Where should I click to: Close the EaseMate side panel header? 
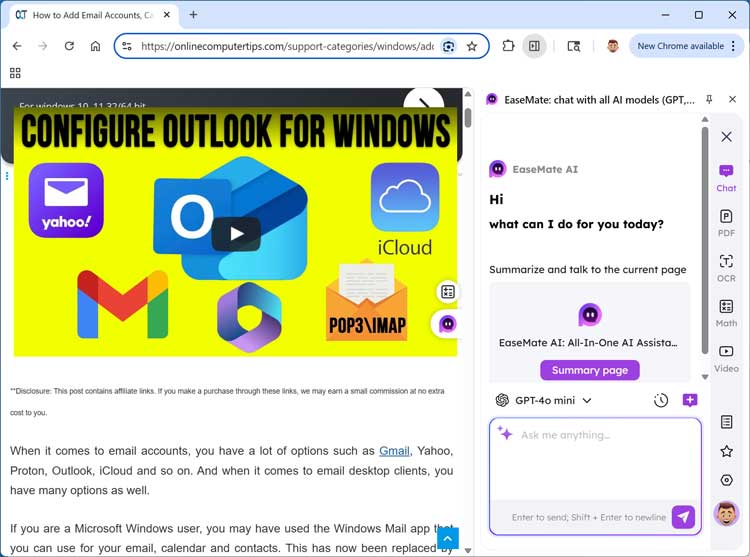(732, 99)
